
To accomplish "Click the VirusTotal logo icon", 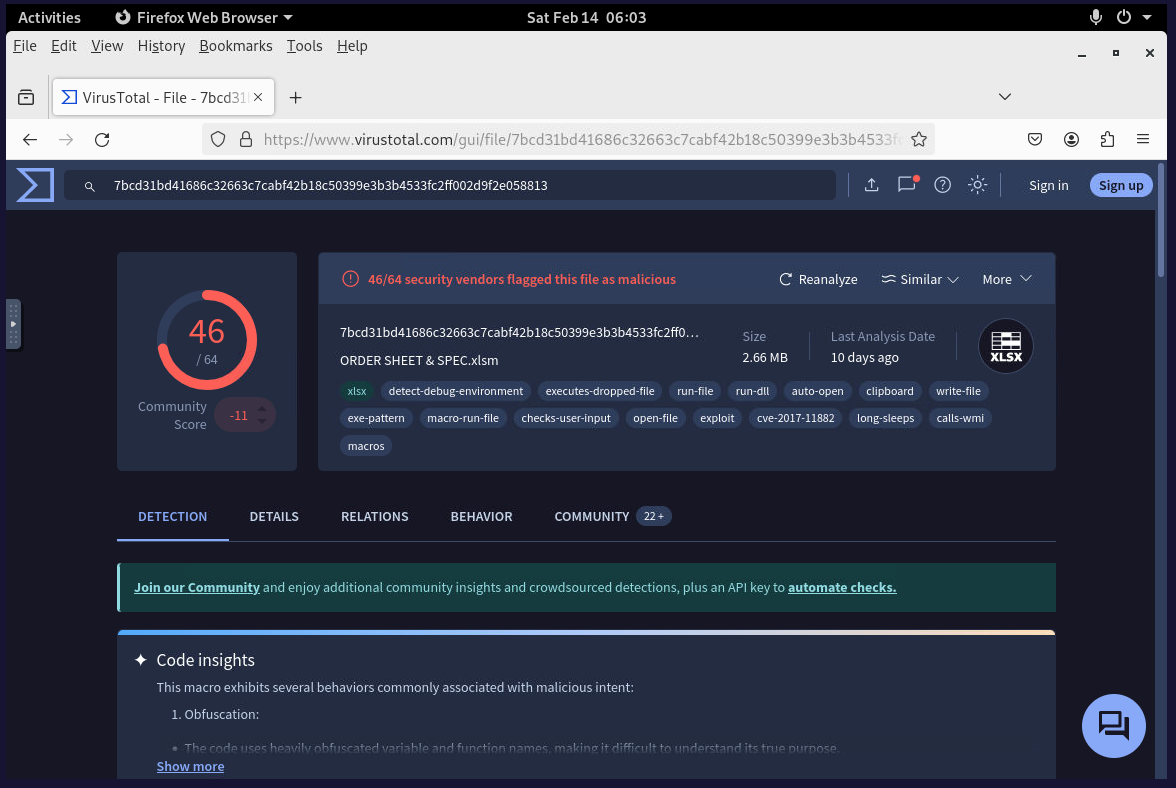I will tap(35, 185).
